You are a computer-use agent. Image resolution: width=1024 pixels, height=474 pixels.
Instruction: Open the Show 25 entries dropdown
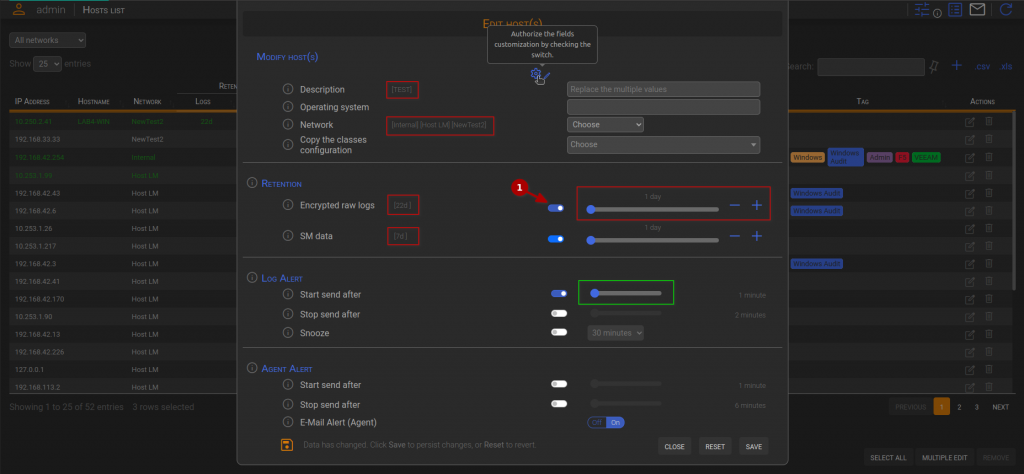[x=47, y=64]
